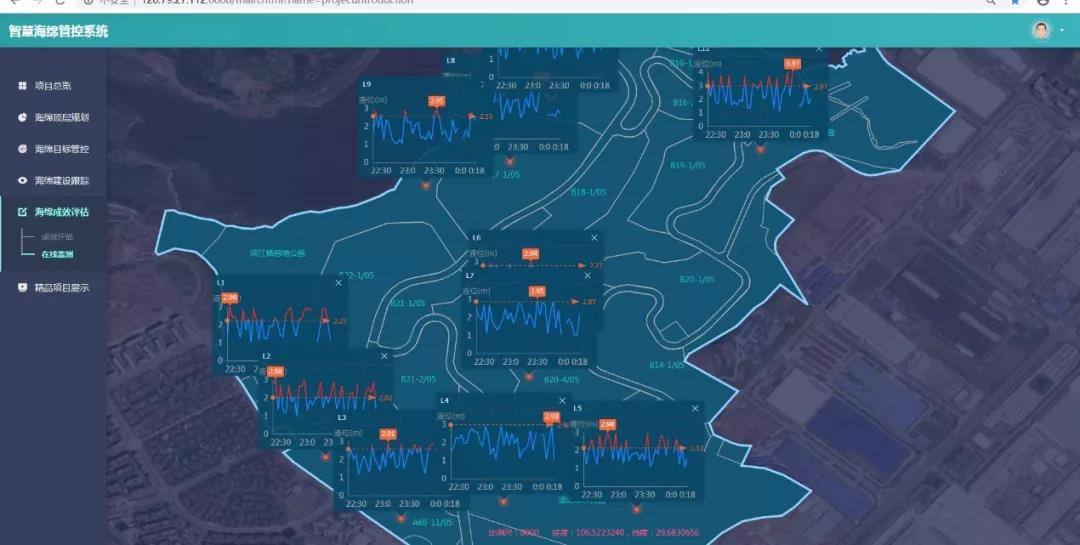Open the 成效评估 submenu item
This screenshot has height=545, width=1080.
point(57,237)
